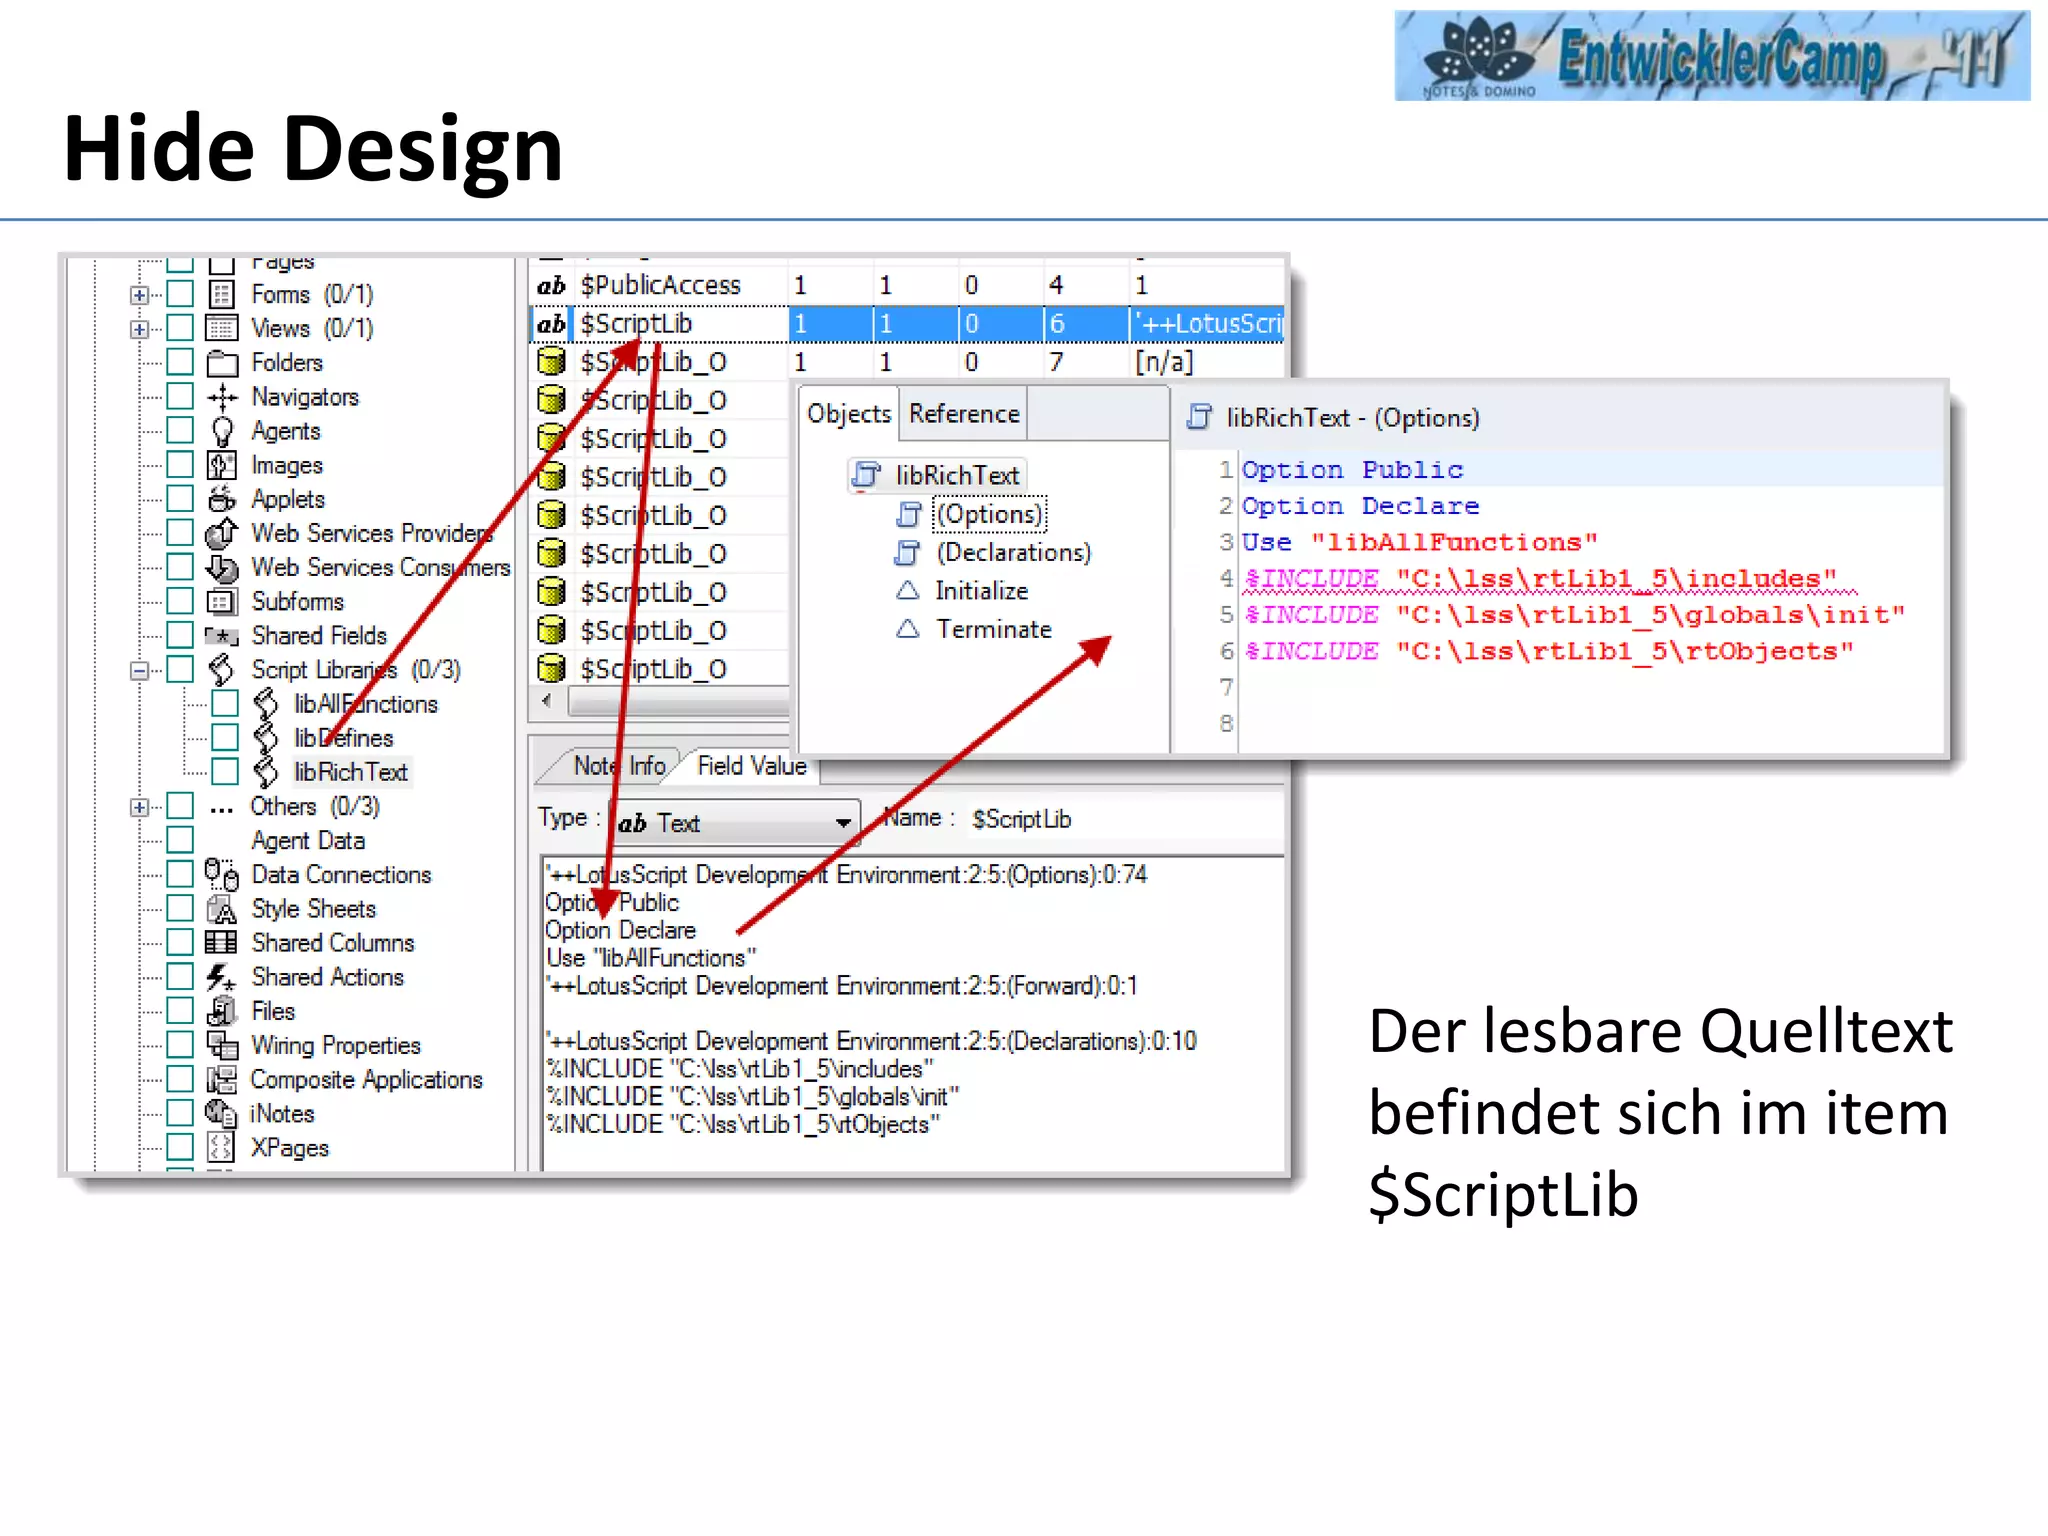Open the Field Value tab

tap(752, 766)
